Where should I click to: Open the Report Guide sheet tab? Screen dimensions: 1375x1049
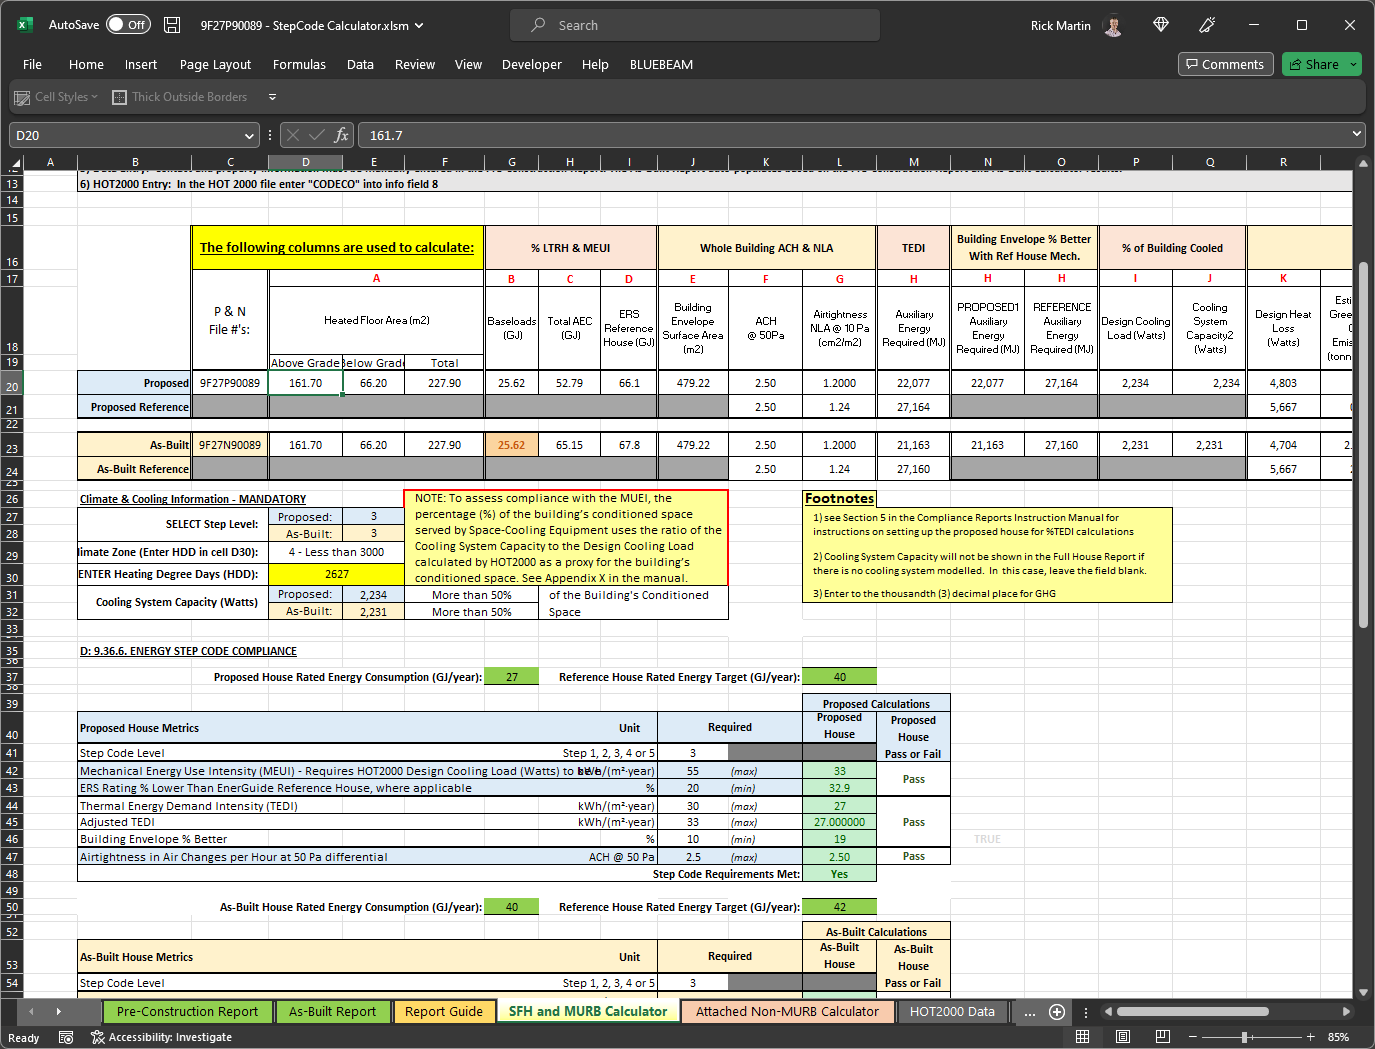pos(444,1012)
